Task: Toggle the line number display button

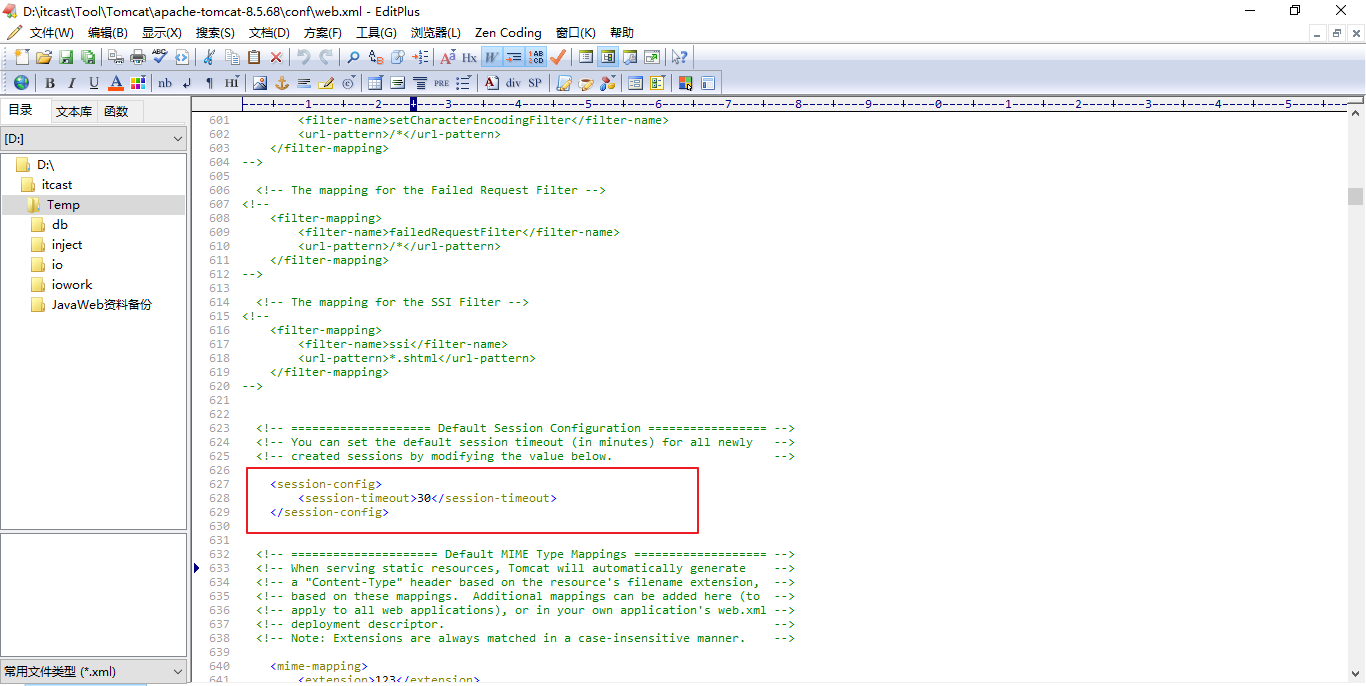Action: click(x=537, y=57)
